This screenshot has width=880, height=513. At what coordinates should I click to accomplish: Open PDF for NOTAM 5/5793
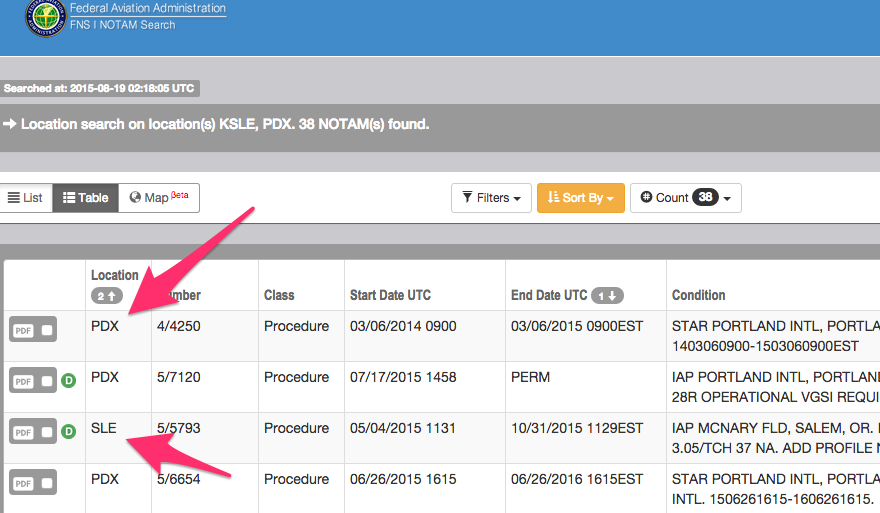(x=23, y=433)
